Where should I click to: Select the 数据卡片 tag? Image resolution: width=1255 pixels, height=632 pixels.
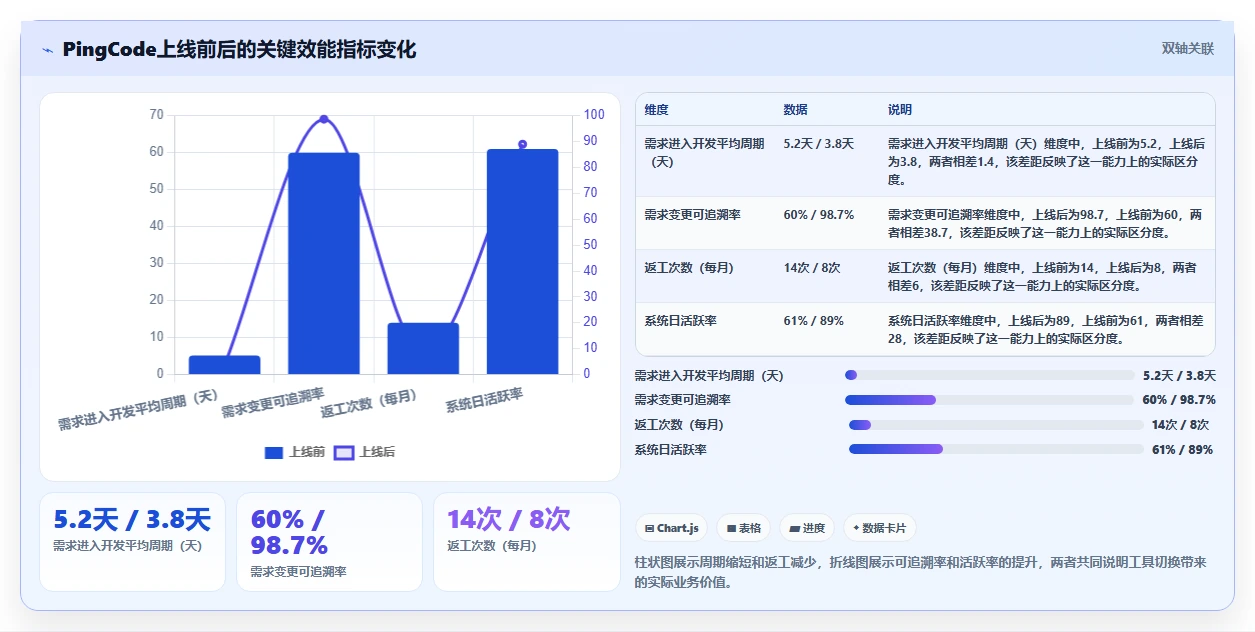coord(880,528)
